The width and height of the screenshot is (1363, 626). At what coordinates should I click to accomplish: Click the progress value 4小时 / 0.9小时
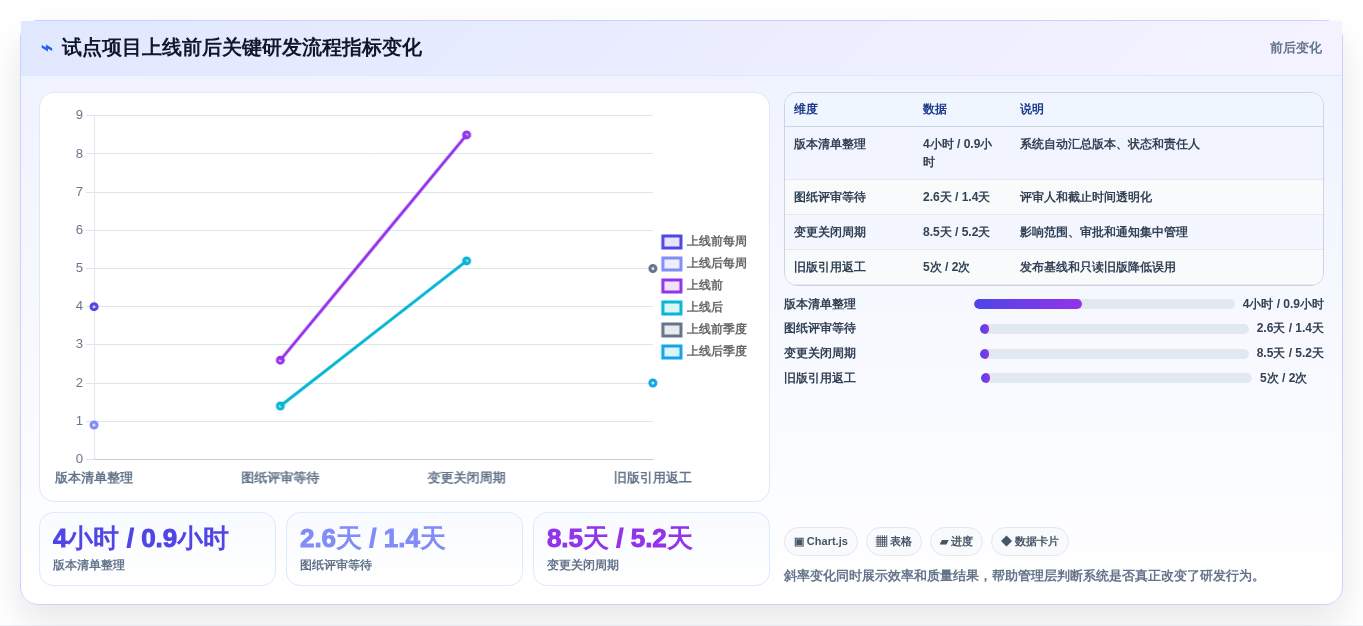1283,304
